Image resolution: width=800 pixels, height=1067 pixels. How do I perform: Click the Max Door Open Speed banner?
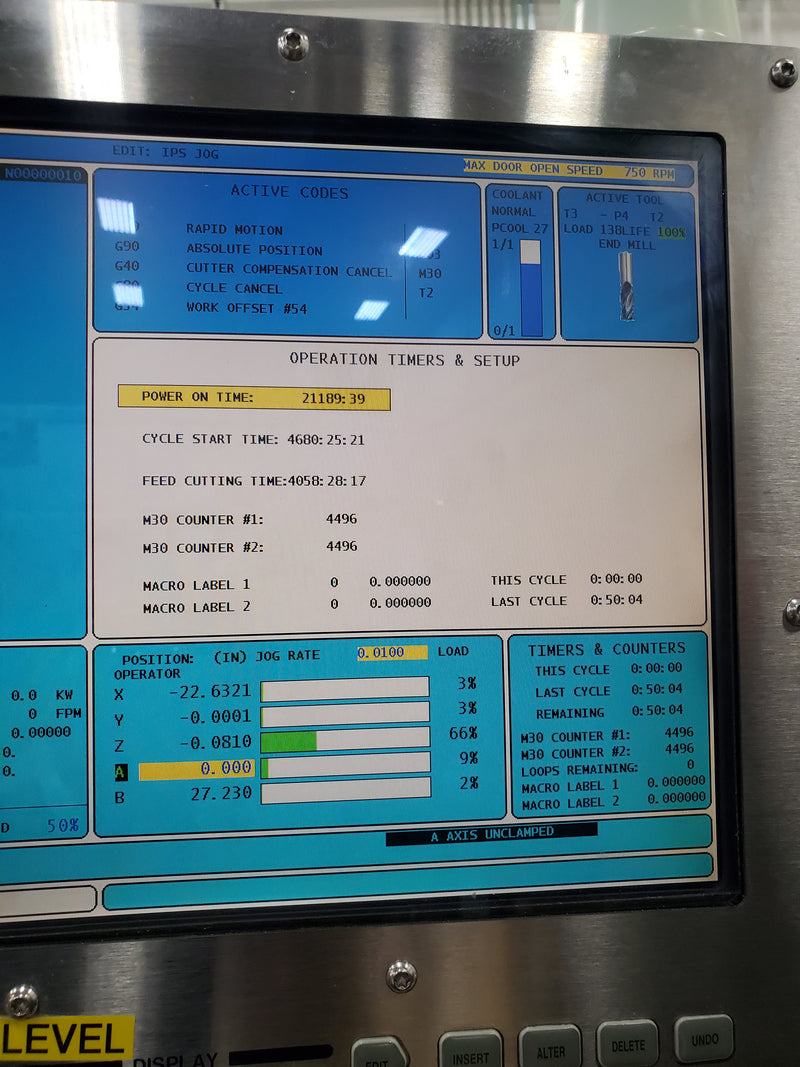pyautogui.click(x=569, y=170)
